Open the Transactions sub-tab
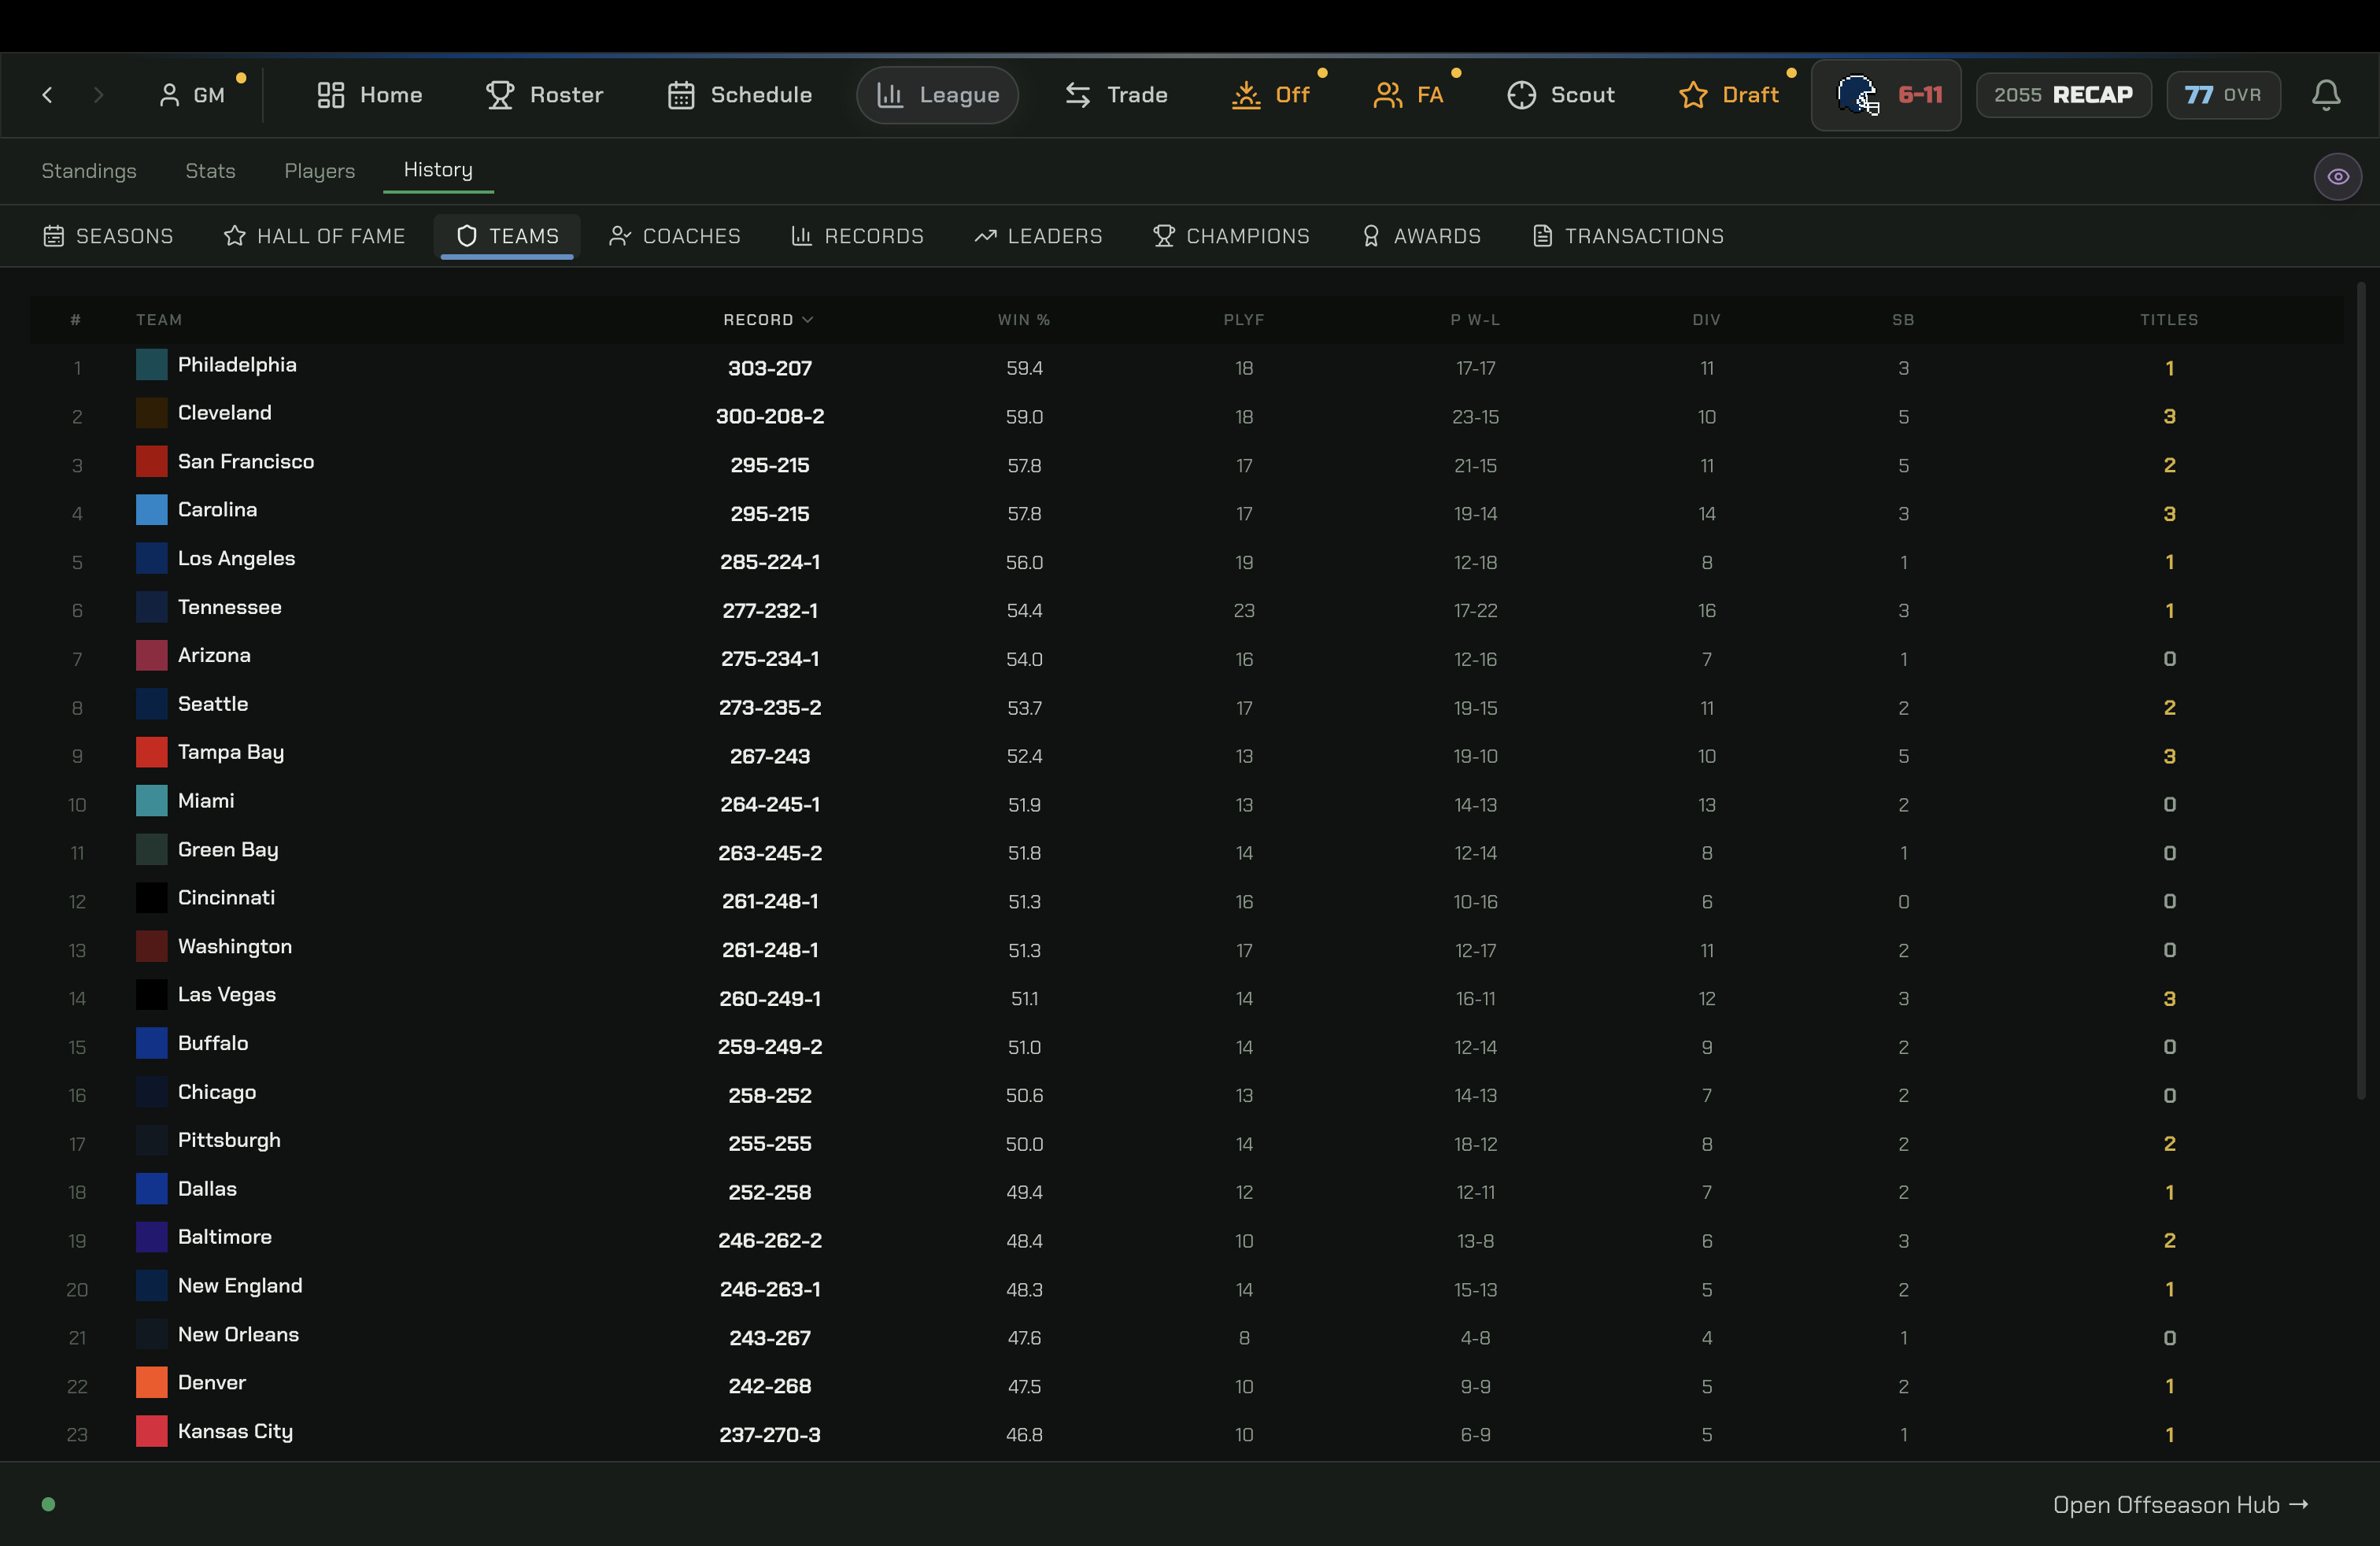 tap(1628, 236)
